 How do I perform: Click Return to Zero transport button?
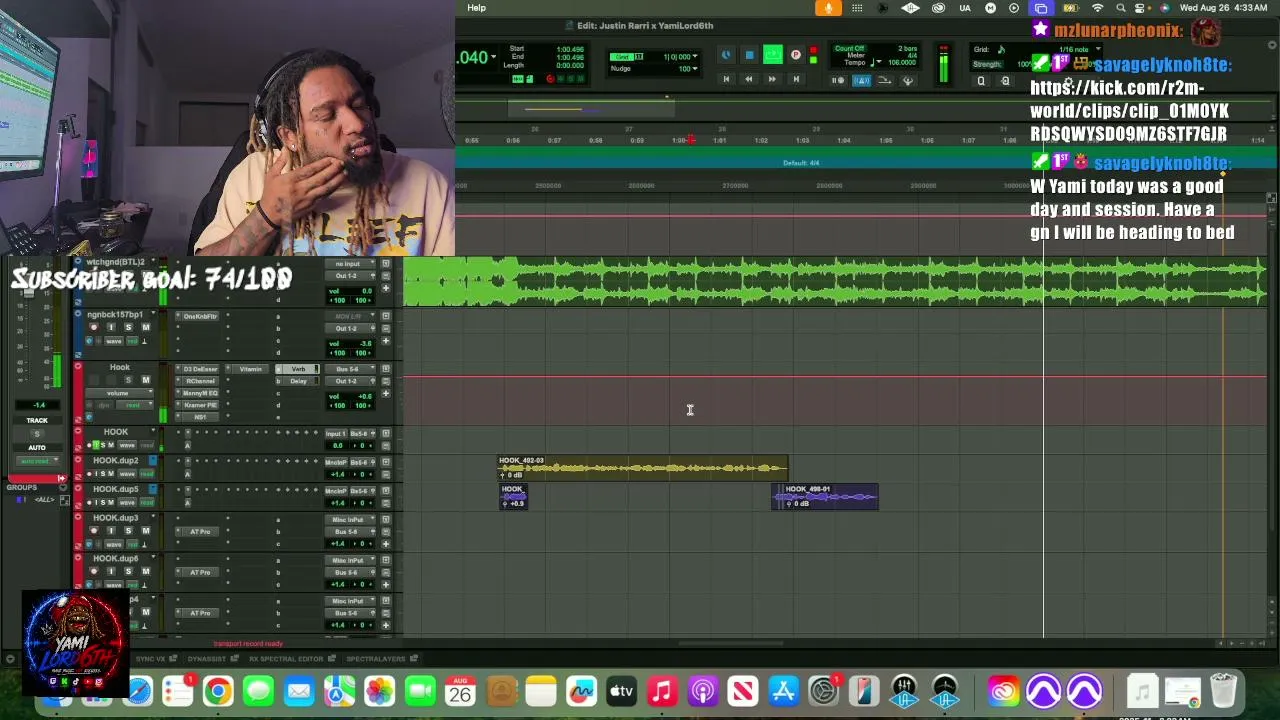[x=726, y=79]
